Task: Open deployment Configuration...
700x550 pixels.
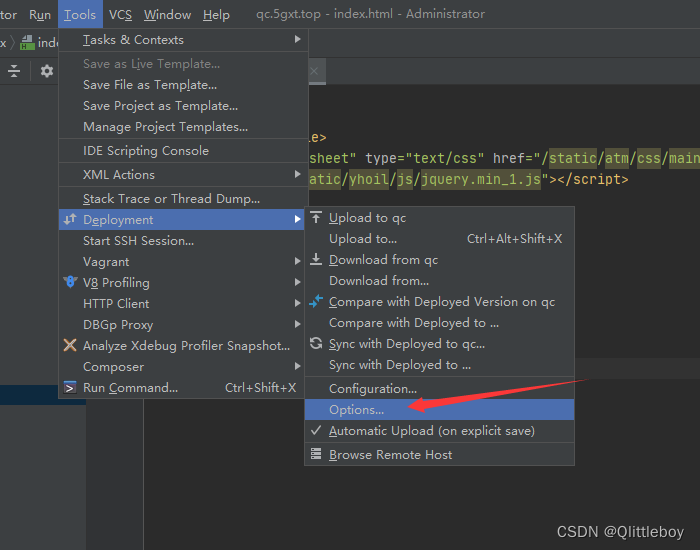Action: pyautogui.click(x=439, y=389)
